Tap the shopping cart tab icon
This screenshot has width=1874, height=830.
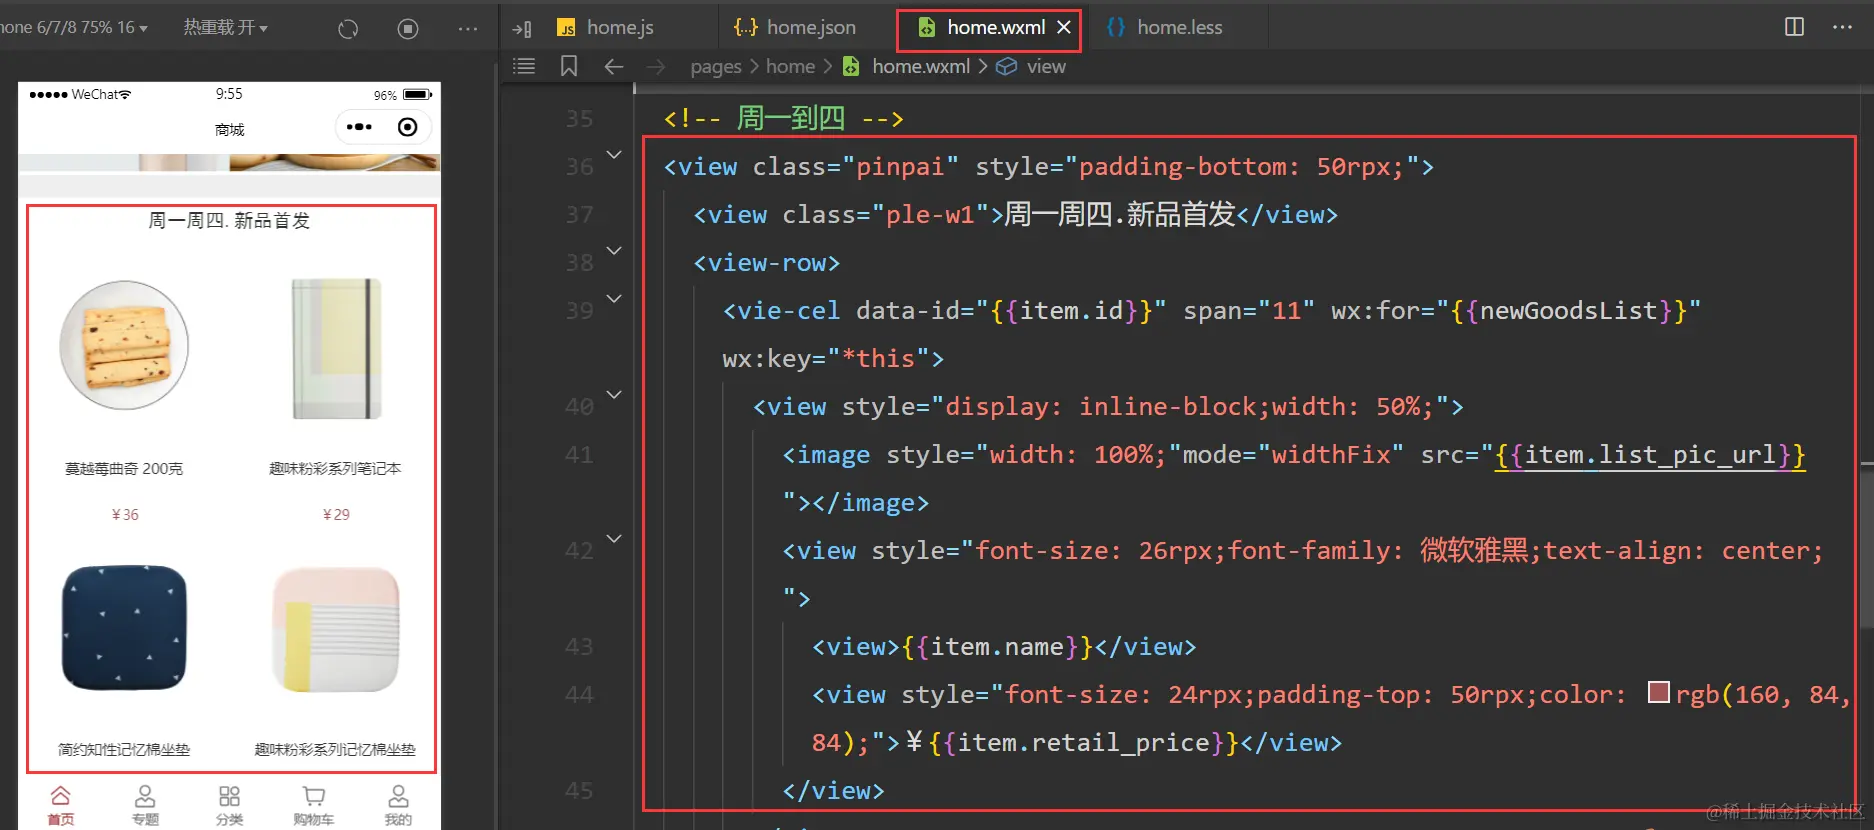click(x=314, y=797)
